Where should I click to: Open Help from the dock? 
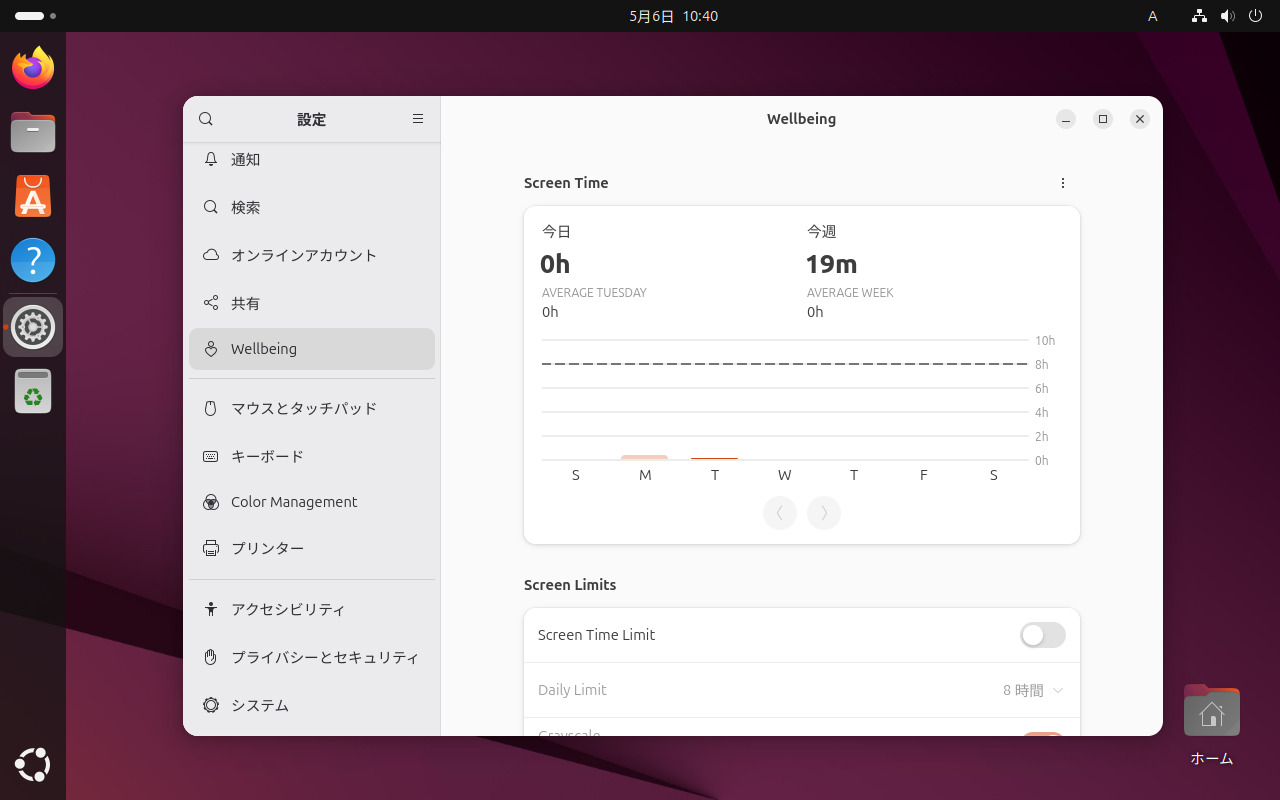coord(33,260)
